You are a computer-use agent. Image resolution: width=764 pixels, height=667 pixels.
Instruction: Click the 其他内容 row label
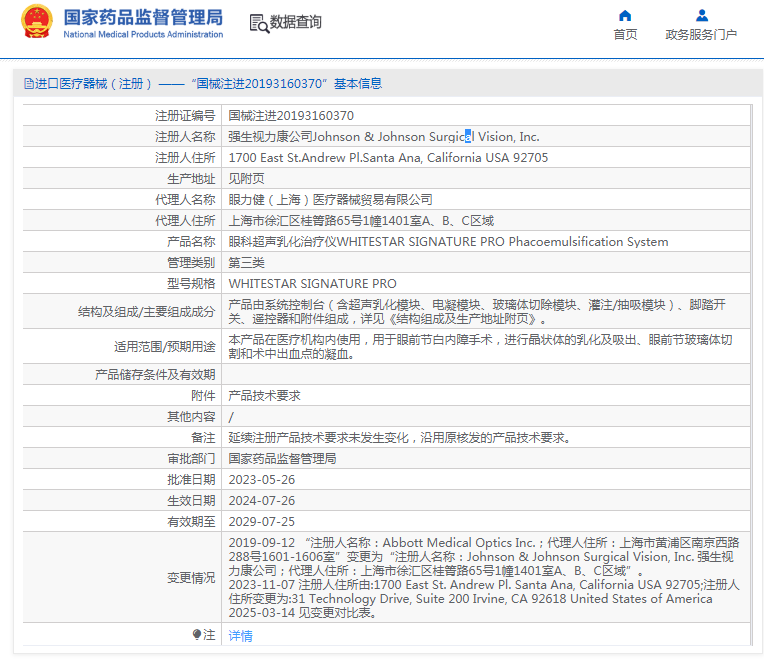191,417
